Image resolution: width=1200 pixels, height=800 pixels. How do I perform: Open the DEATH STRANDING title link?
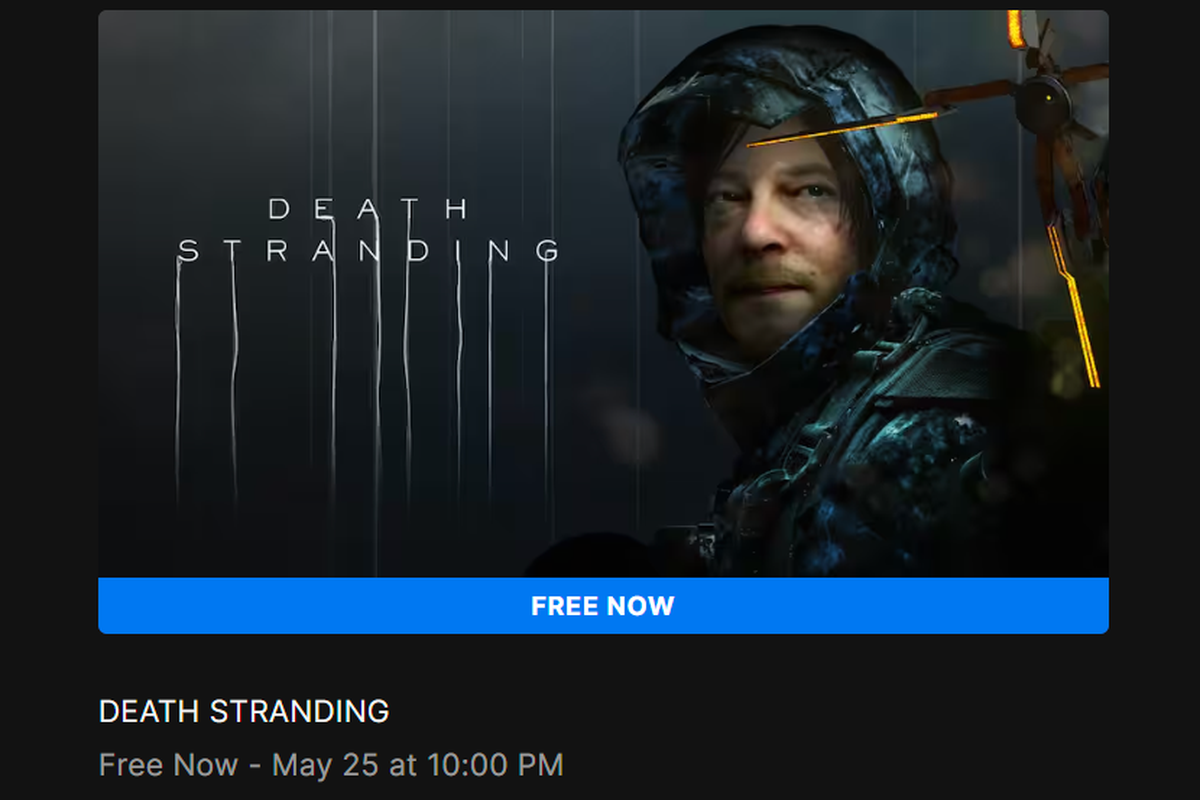[x=244, y=712]
